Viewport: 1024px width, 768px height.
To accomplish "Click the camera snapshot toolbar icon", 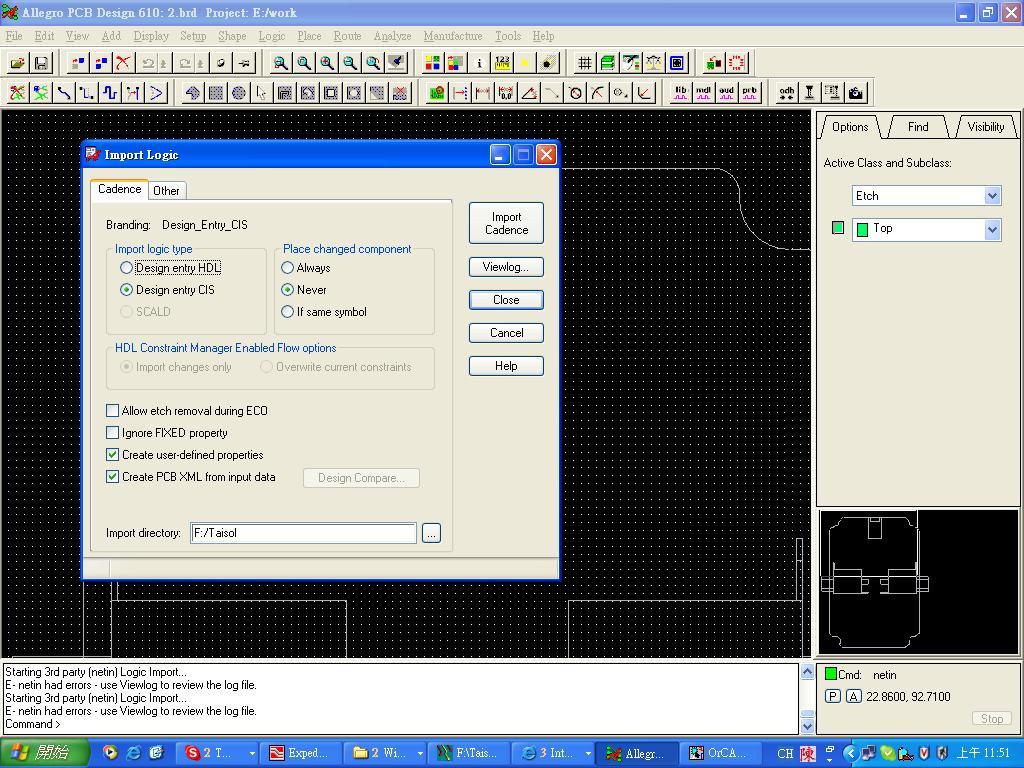I will point(856,93).
